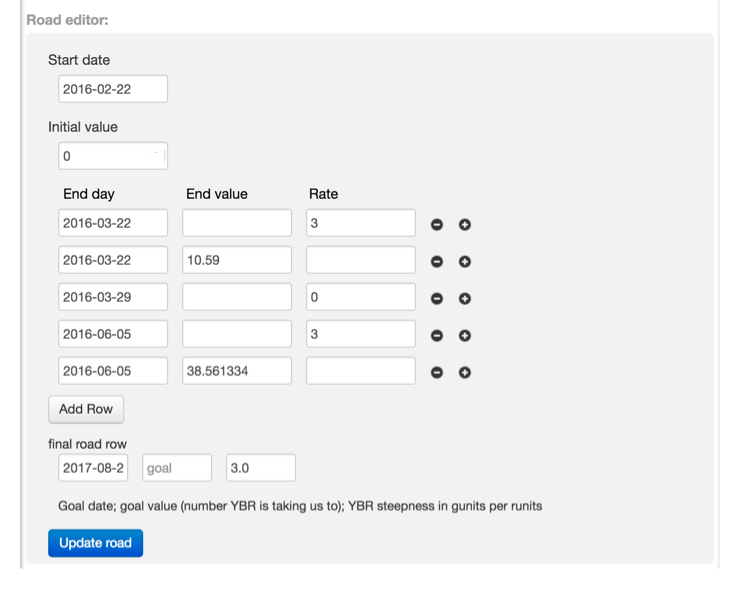Click plus icon on the 38.561334 row
Screen dimensions: 736x589
coord(465,372)
